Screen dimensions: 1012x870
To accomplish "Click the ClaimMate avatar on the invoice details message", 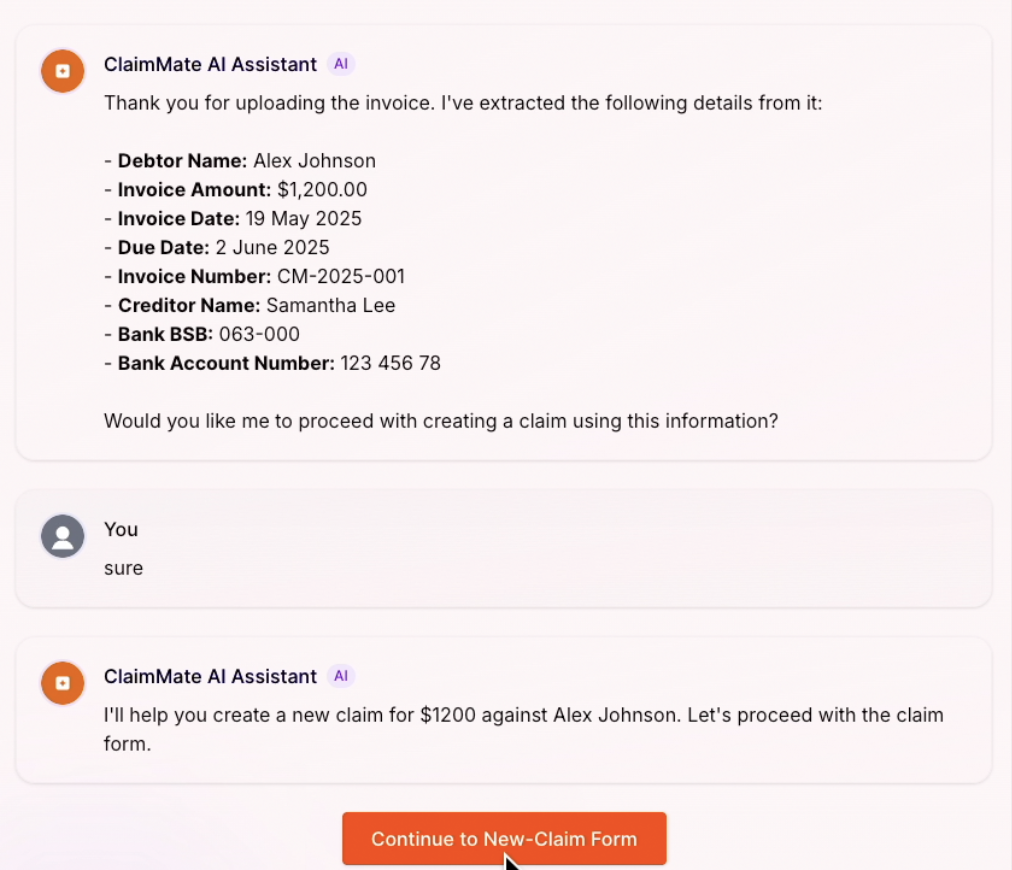I will 63,71.
